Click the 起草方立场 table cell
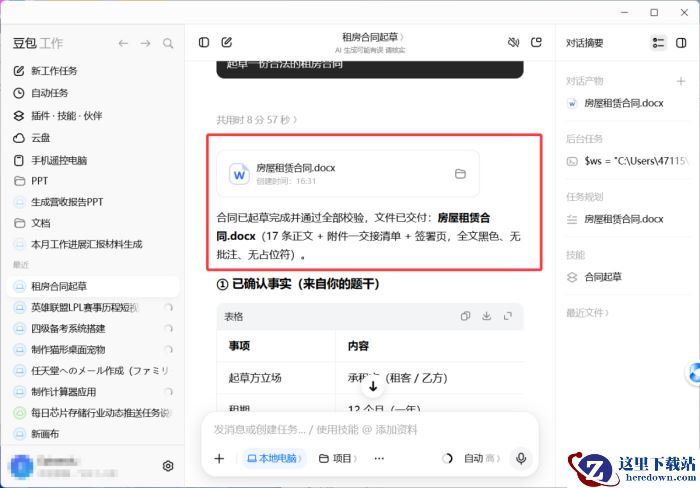The height and width of the screenshot is (488, 700). pyautogui.click(x=276, y=378)
